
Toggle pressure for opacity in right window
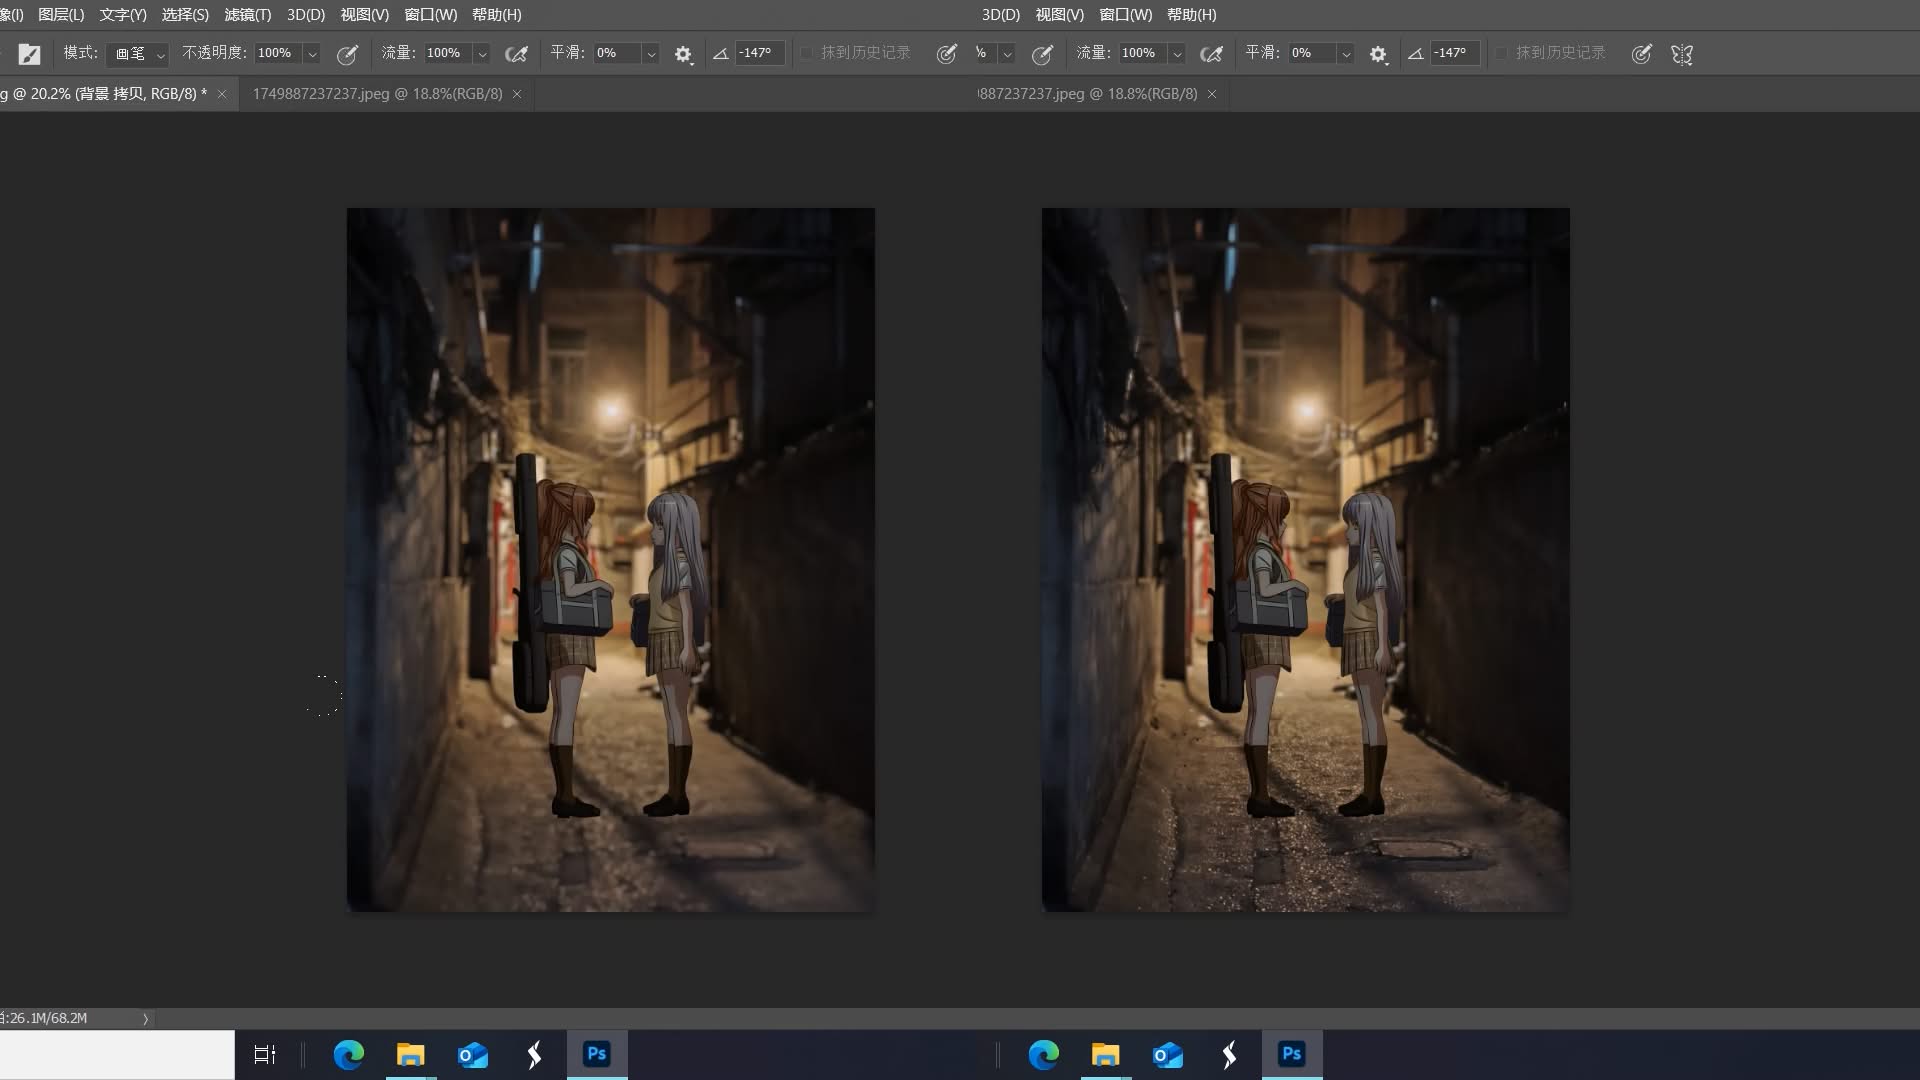(1042, 54)
